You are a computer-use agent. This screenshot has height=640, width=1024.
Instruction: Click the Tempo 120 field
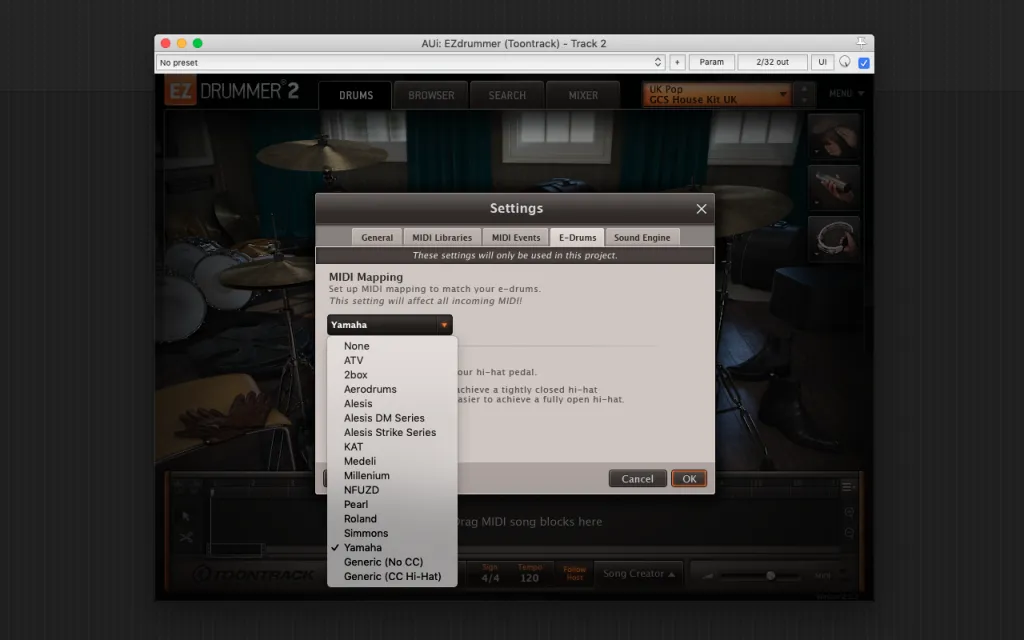pos(530,573)
